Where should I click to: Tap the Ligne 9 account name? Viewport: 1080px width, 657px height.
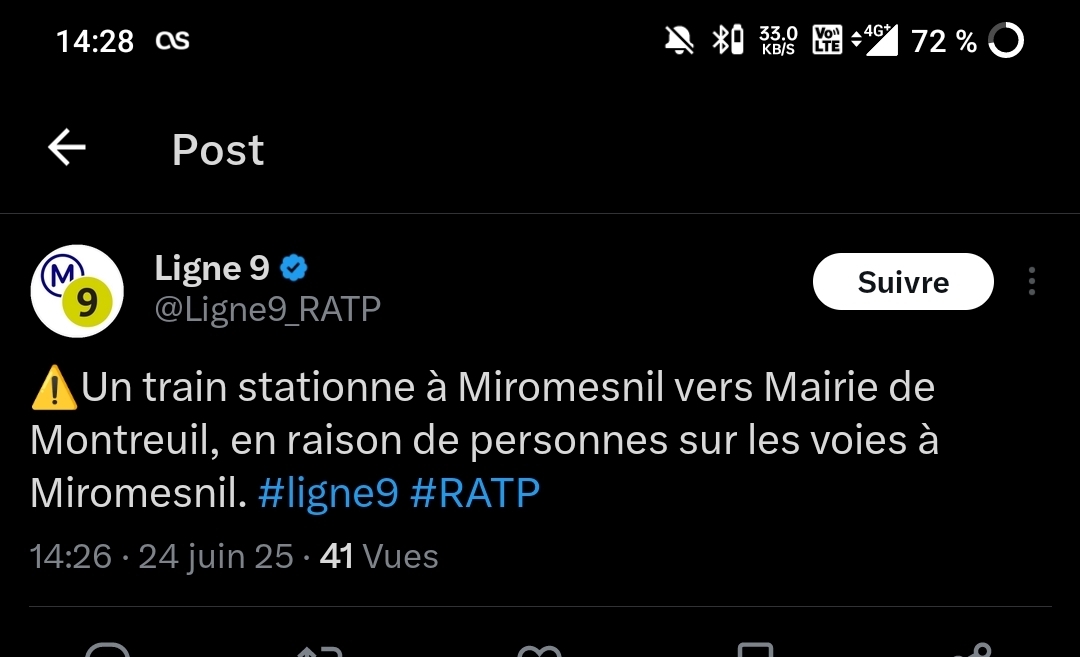coord(212,268)
